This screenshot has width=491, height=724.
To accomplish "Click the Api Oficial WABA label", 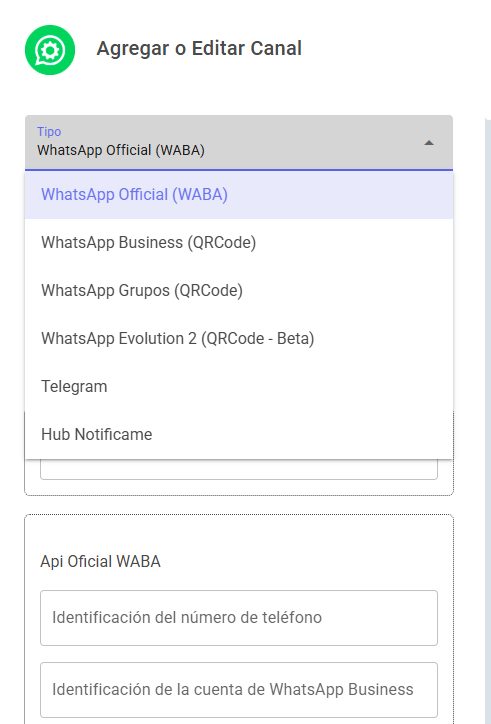I will pos(100,561).
